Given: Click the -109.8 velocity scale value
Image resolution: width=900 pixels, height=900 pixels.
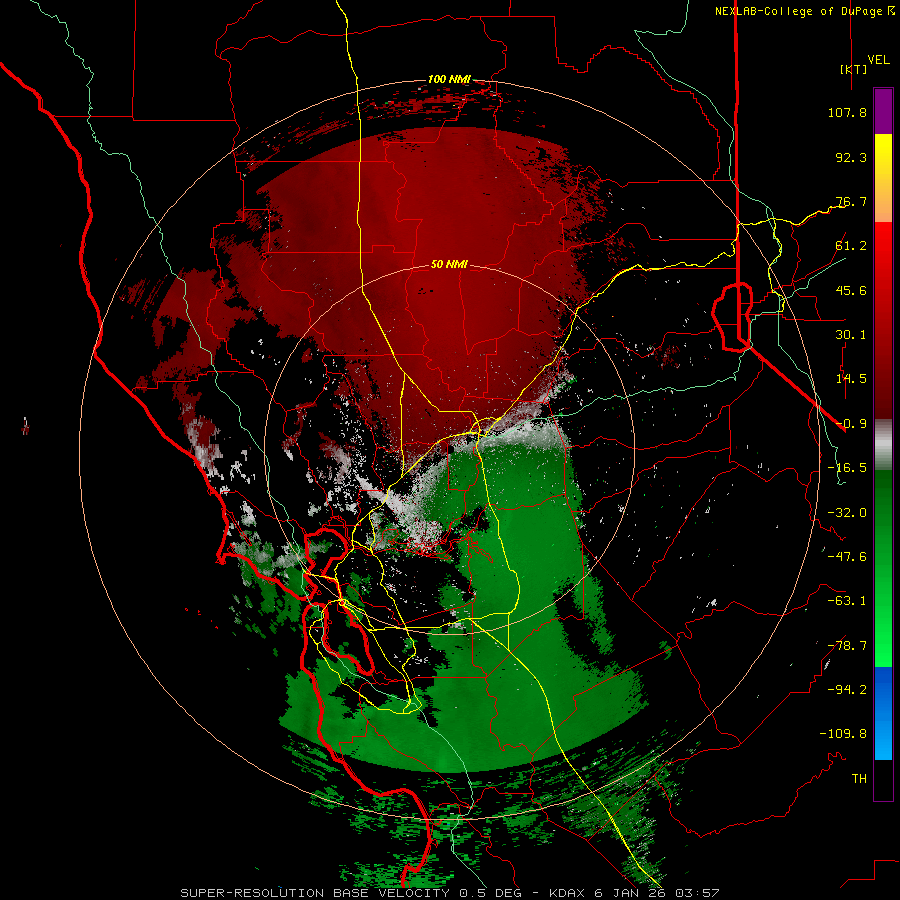Looking at the screenshot, I should (843, 734).
